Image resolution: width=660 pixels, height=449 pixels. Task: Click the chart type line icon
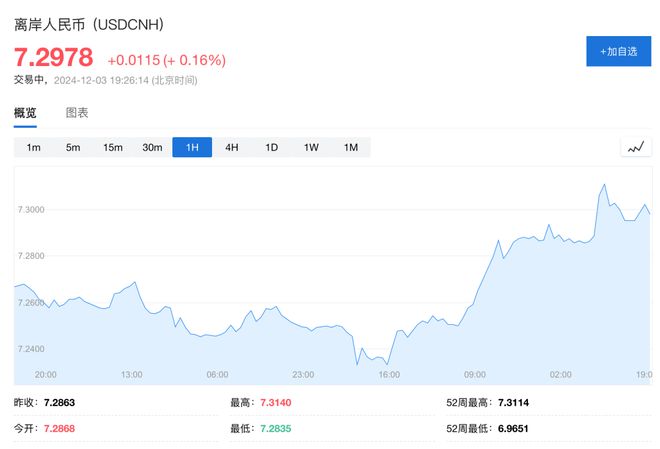pos(636,148)
